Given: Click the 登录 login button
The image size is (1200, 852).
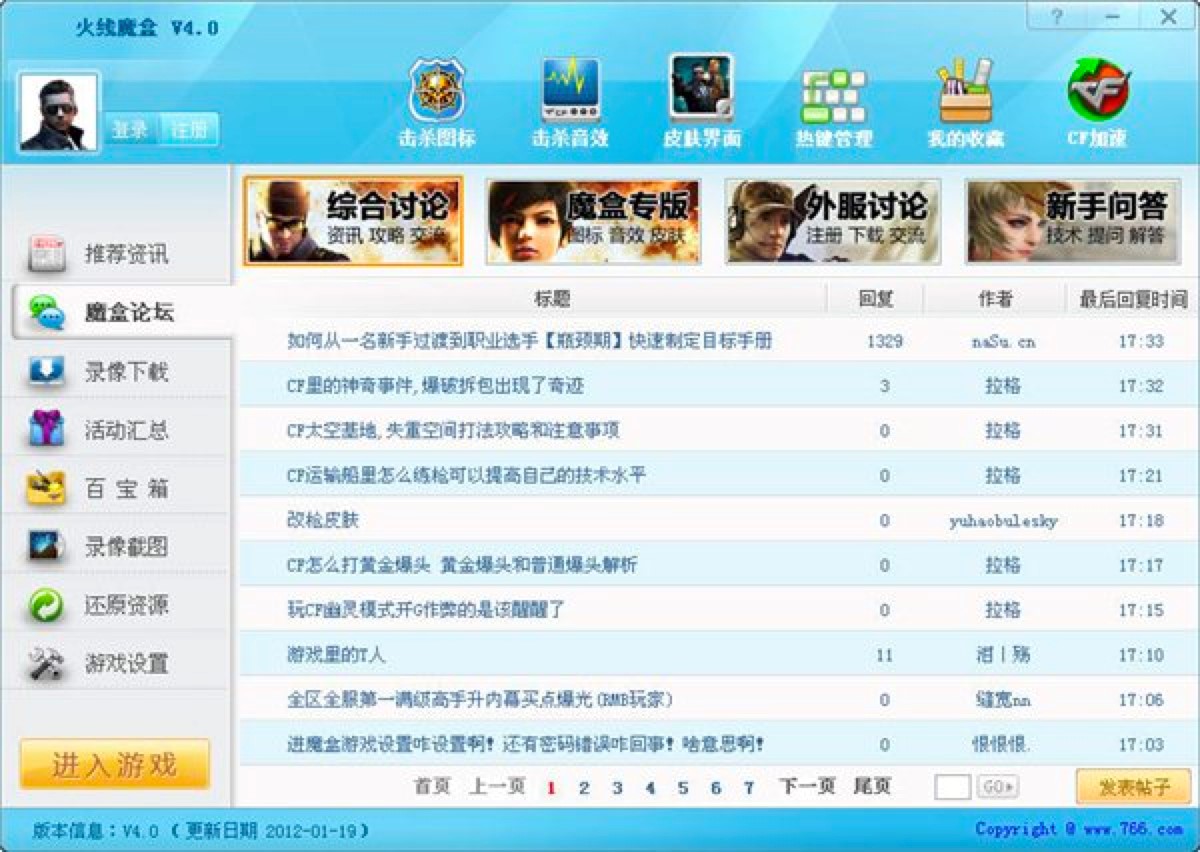Looking at the screenshot, I should point(130,130).
